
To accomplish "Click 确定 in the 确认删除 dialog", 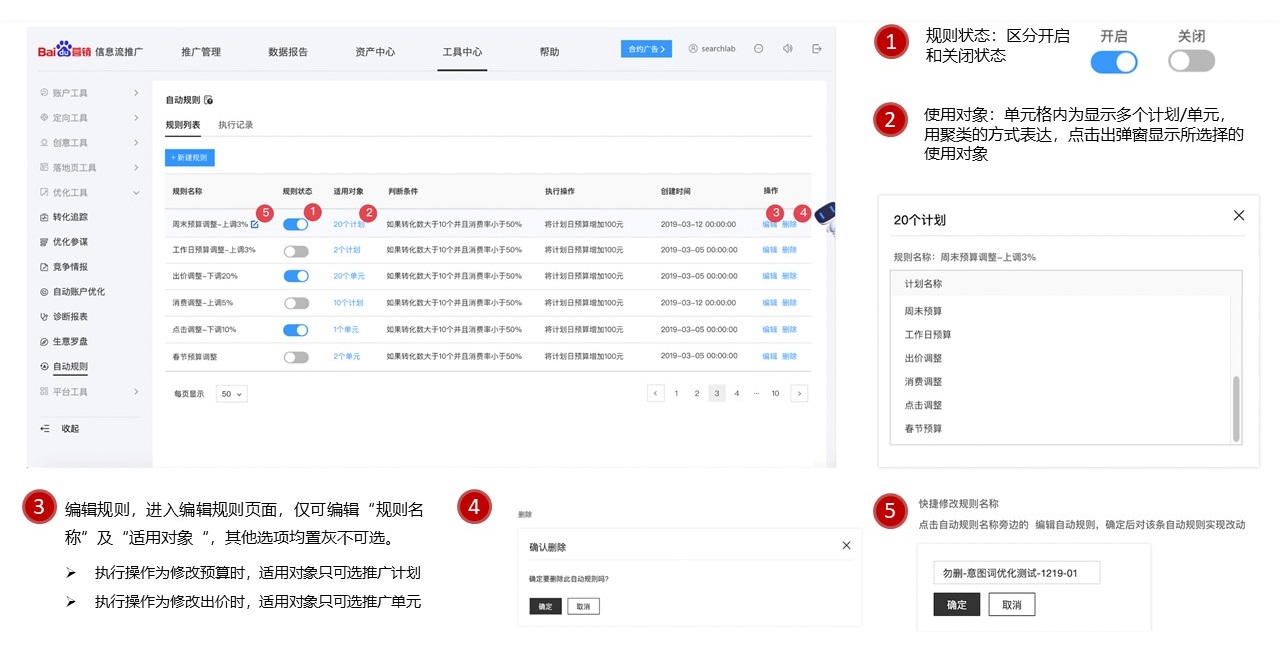I will click(x=545, y=606).
